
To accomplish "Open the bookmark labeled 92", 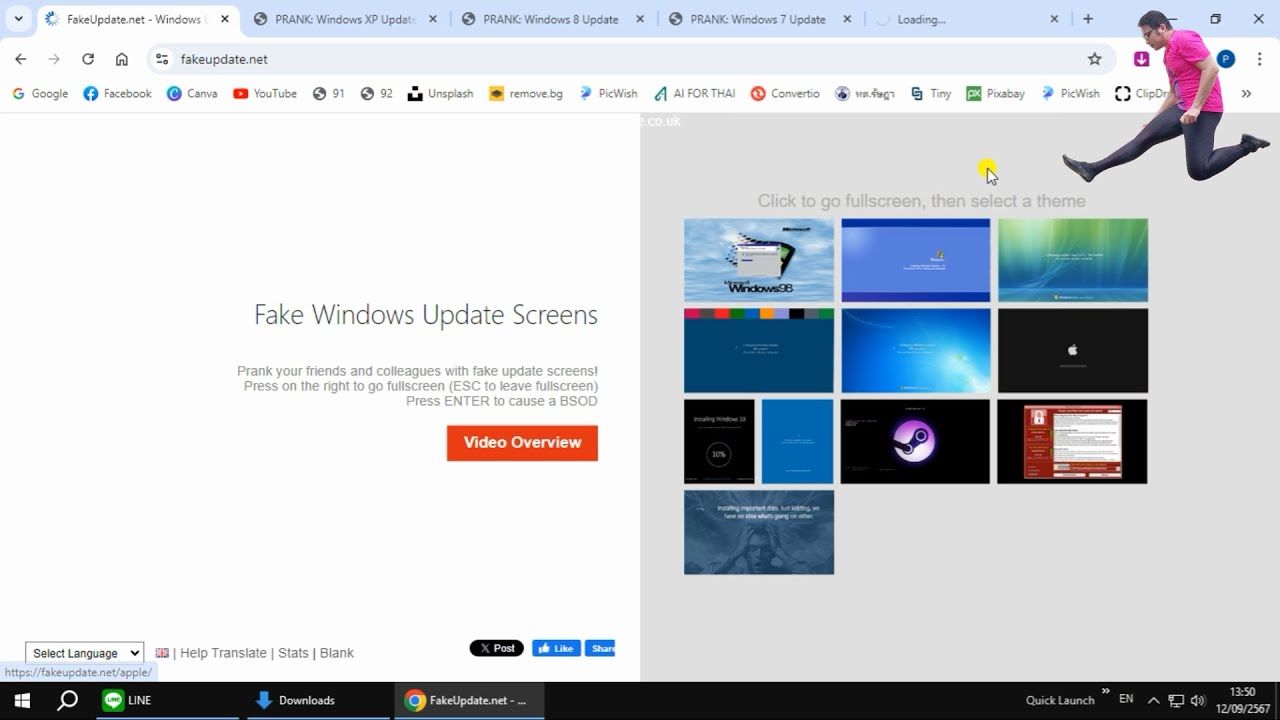I will point(376,93).
